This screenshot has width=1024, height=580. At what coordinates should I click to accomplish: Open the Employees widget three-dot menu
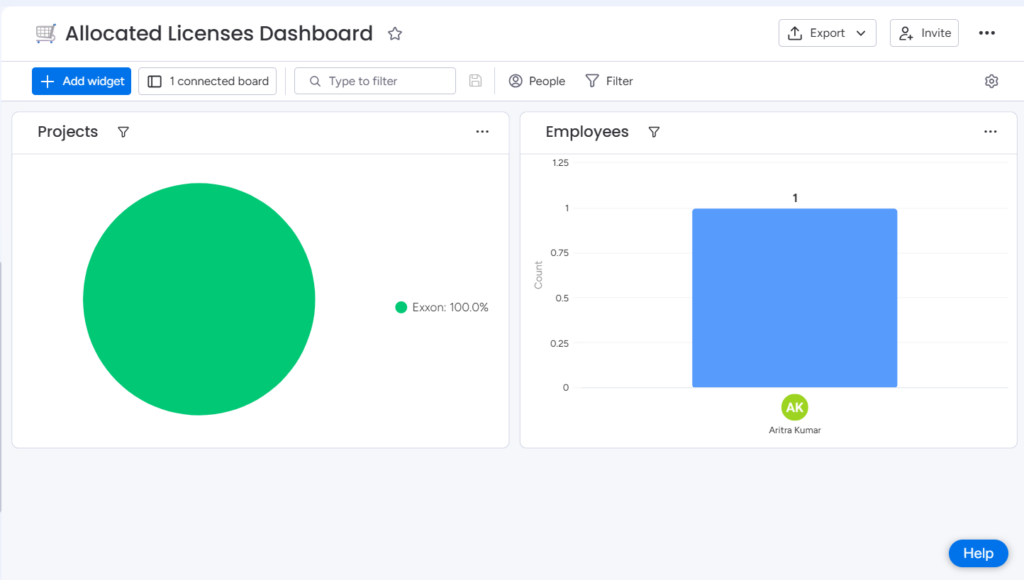coord(990,132)
